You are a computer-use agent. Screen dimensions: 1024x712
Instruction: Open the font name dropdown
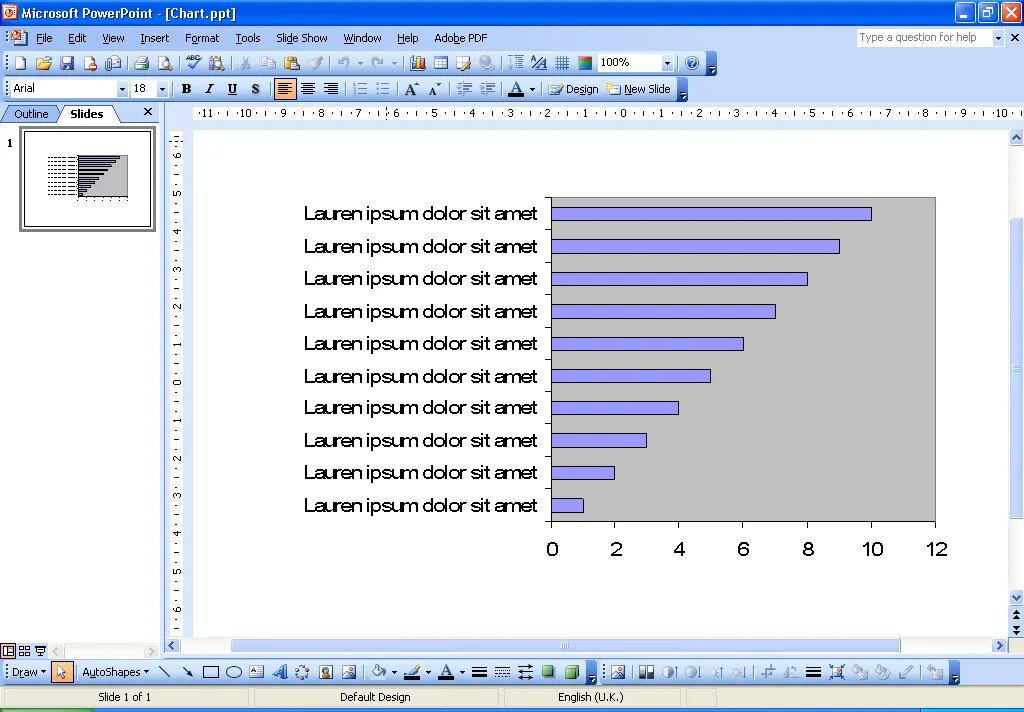tap(122, 89)
